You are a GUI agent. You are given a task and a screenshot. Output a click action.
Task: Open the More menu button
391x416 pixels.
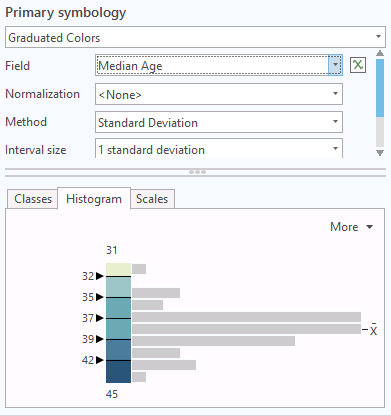[x=351, y=227]
